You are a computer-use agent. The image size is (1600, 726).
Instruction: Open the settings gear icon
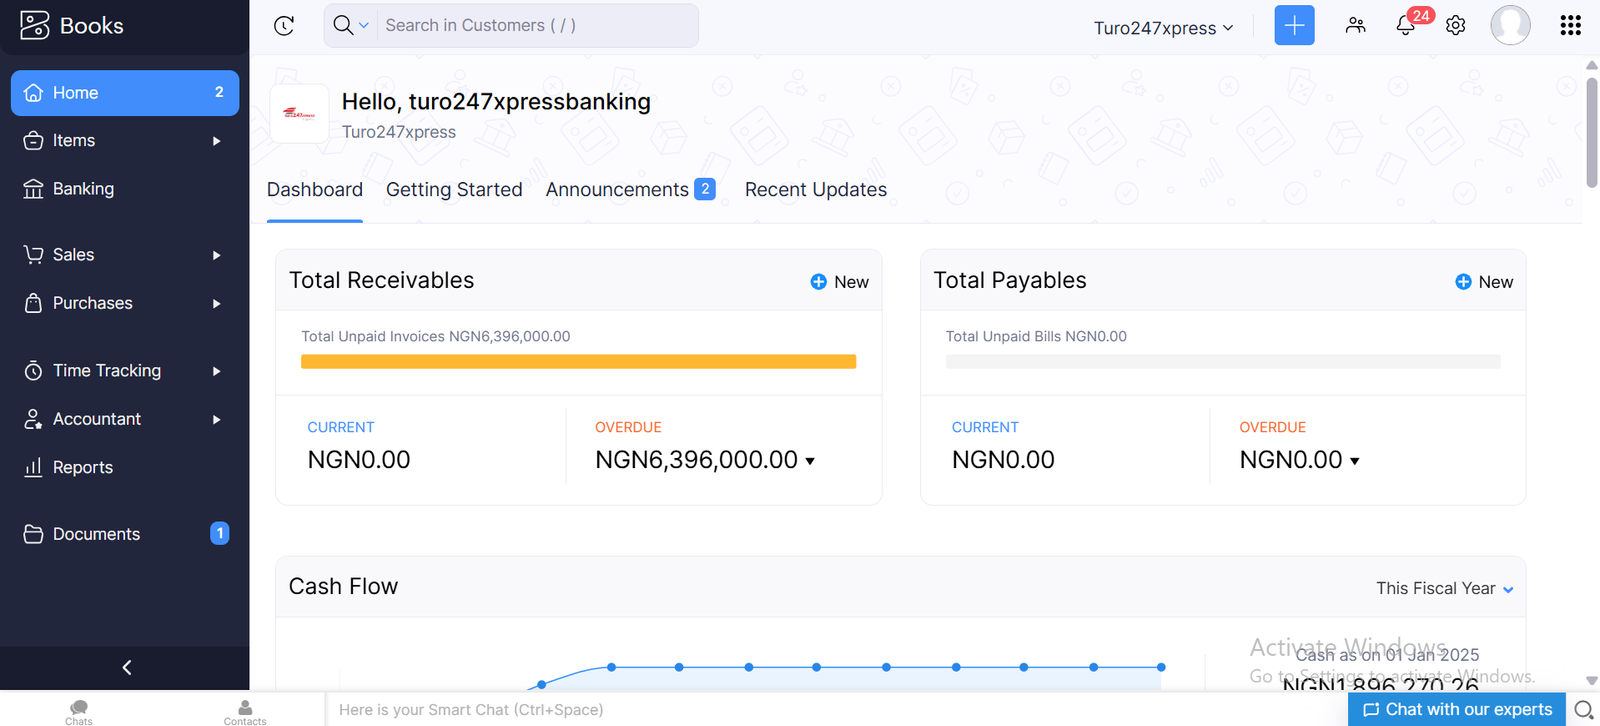1456,26
